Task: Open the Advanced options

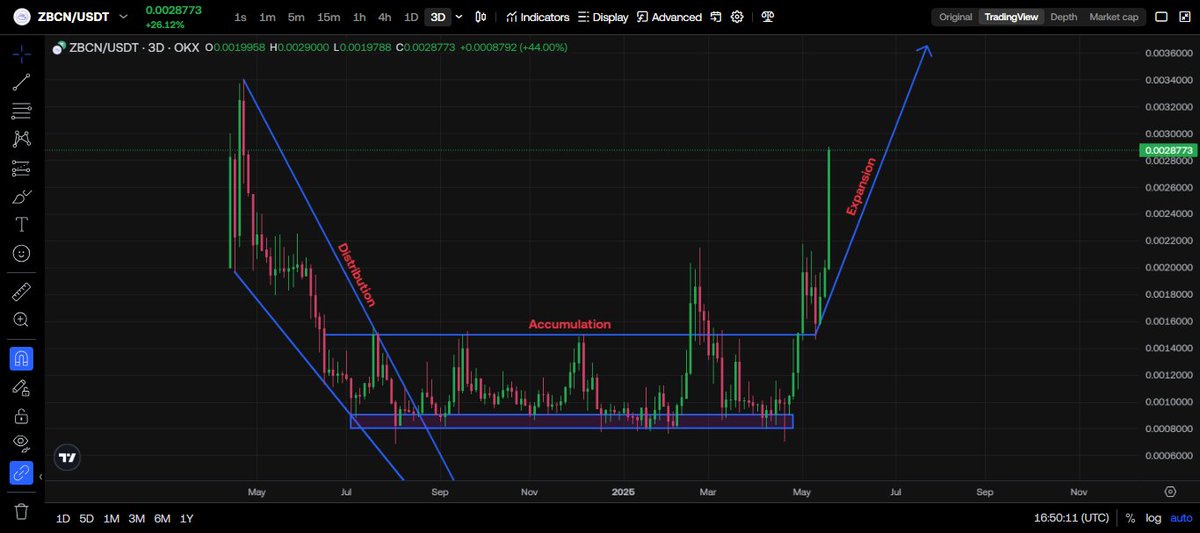Action: (669, 17)
